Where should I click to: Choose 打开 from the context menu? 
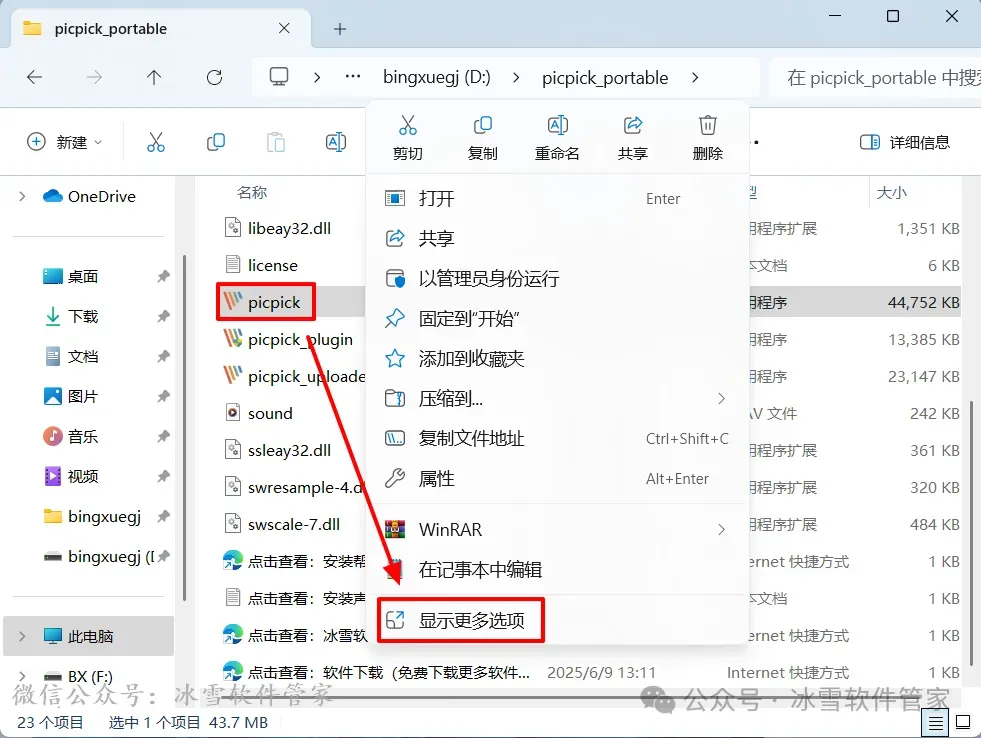(557, 198)
